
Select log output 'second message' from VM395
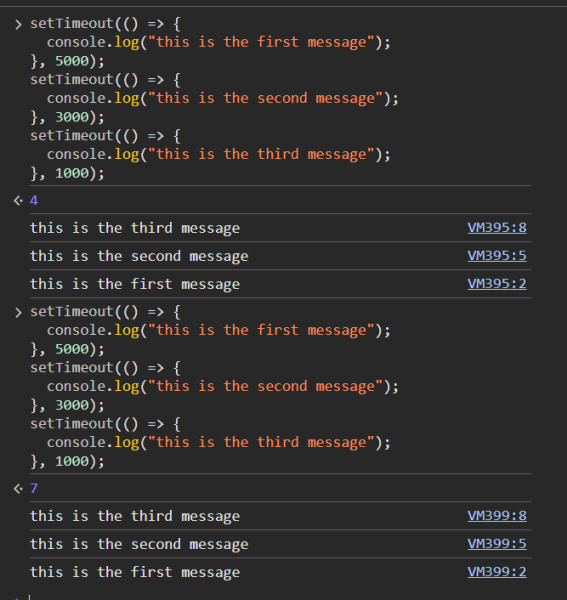click(x=139, y=256)
